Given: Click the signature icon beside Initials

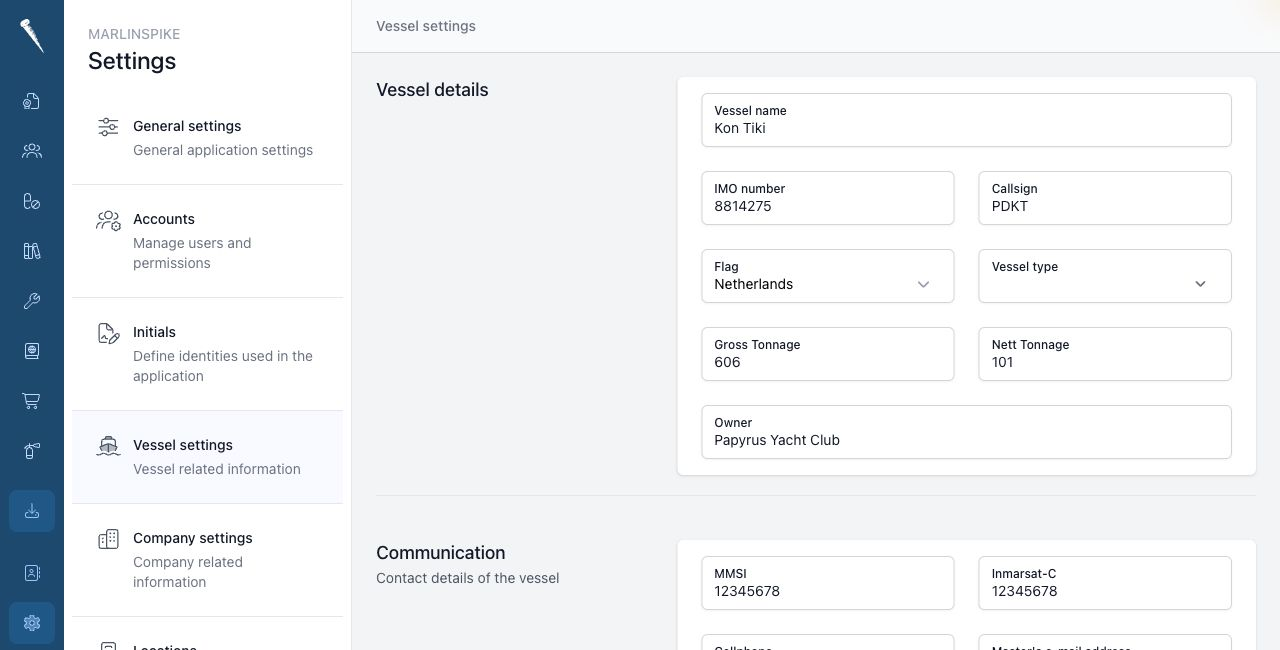Looking at the screenshot, I should (x=108, y=333).
